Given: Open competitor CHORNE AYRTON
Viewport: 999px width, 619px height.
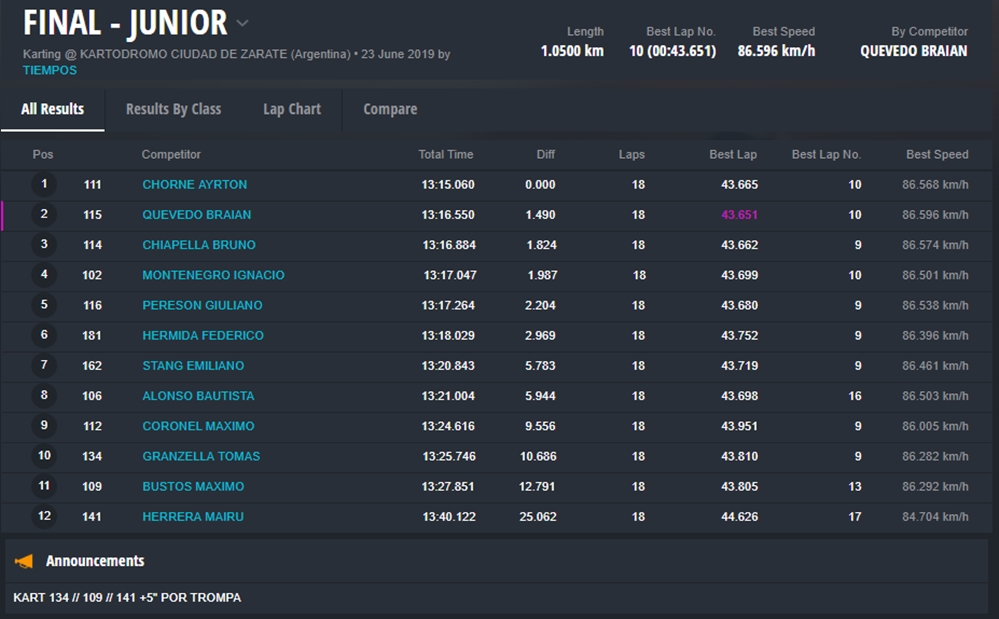Looking at the screenshot, I should 194,185.
